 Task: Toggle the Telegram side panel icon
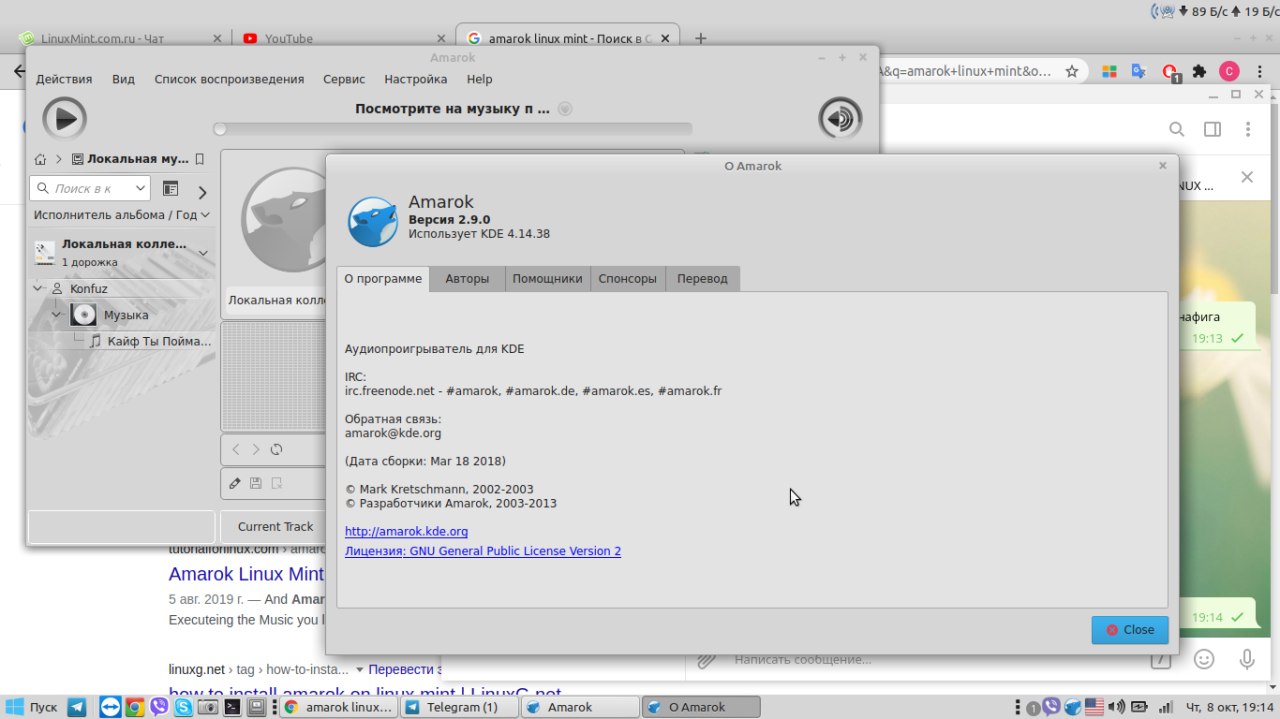tap(1212, 129)
